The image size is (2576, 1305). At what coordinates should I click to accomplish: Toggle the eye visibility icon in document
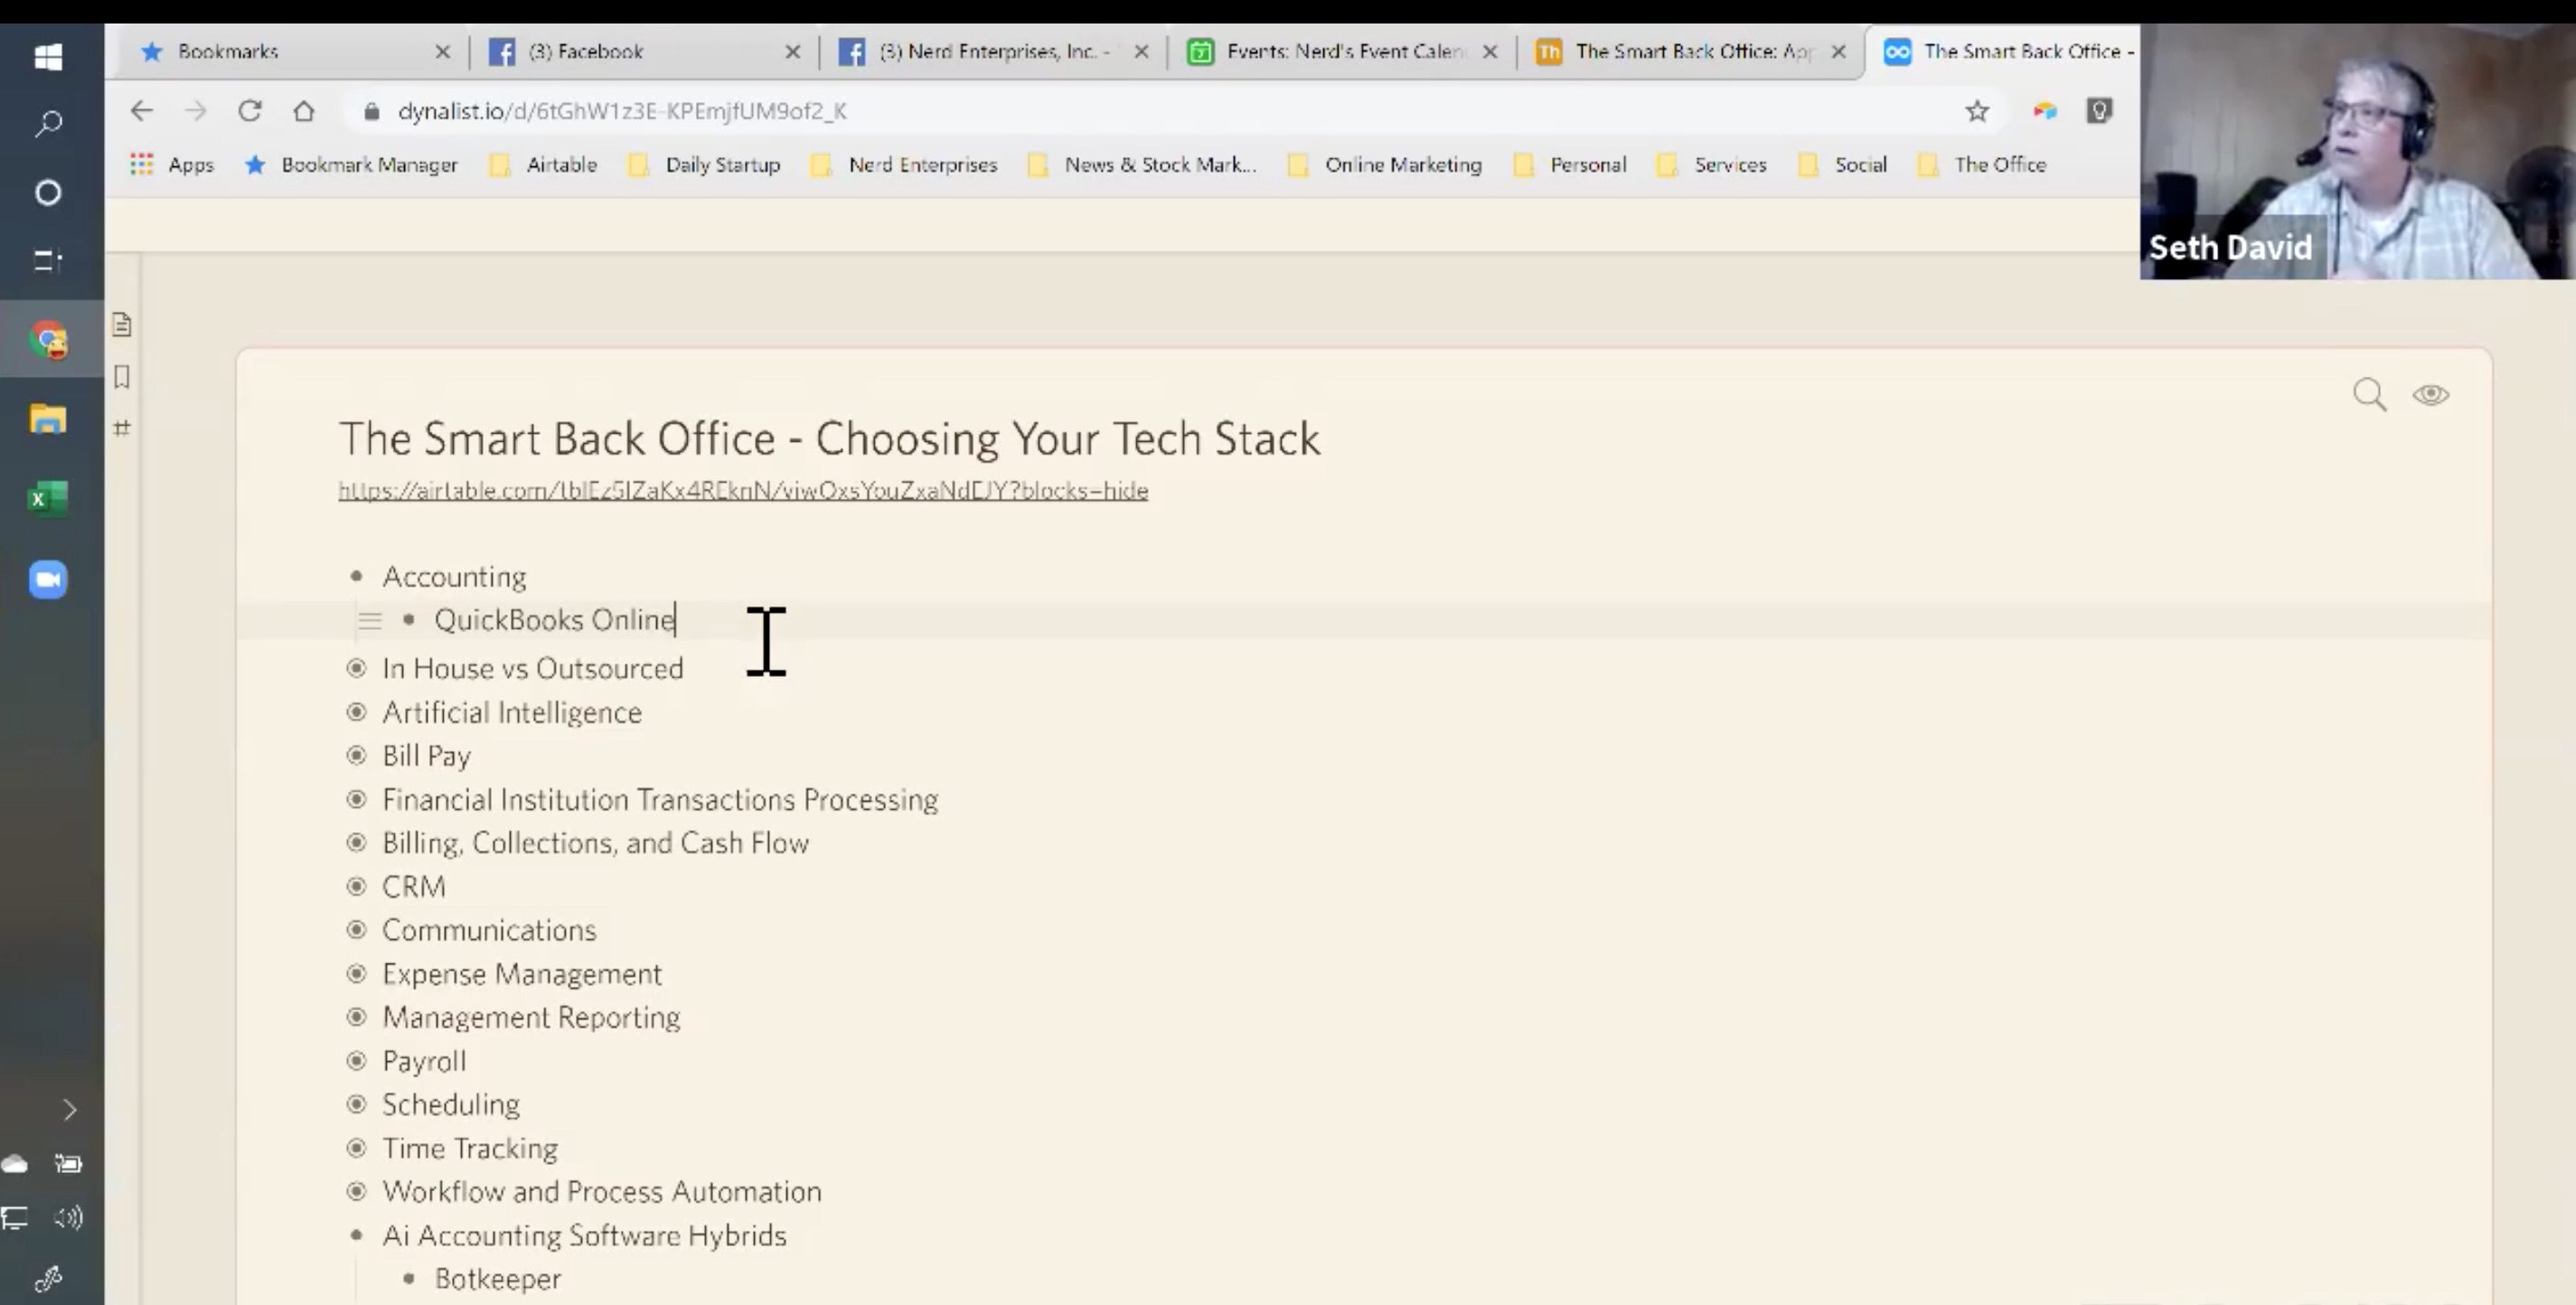(2430, 394)
